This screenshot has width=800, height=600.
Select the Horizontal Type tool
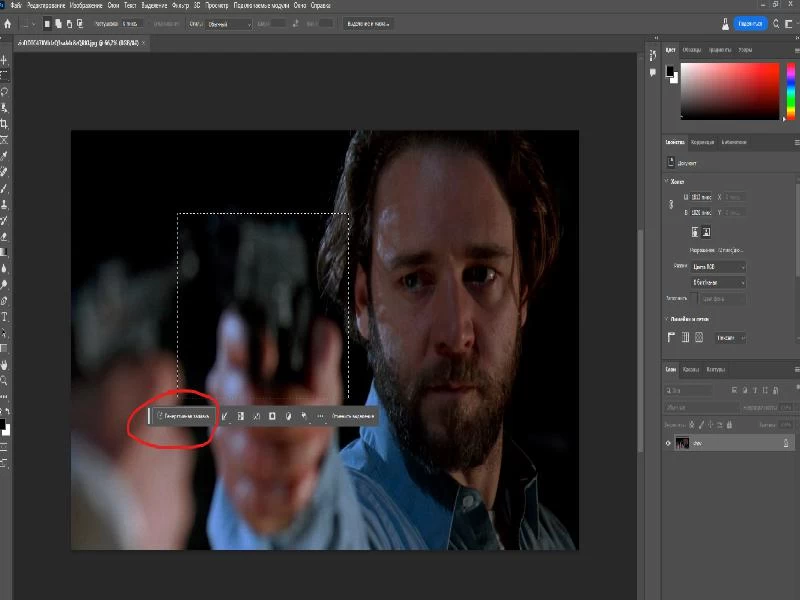[x=4, y=317]
